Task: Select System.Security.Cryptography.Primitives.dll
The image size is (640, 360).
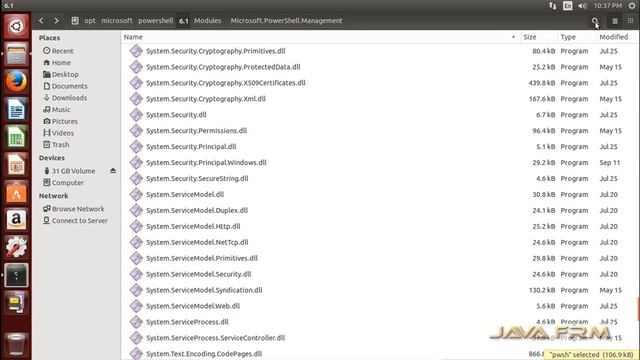Action: 216,51
